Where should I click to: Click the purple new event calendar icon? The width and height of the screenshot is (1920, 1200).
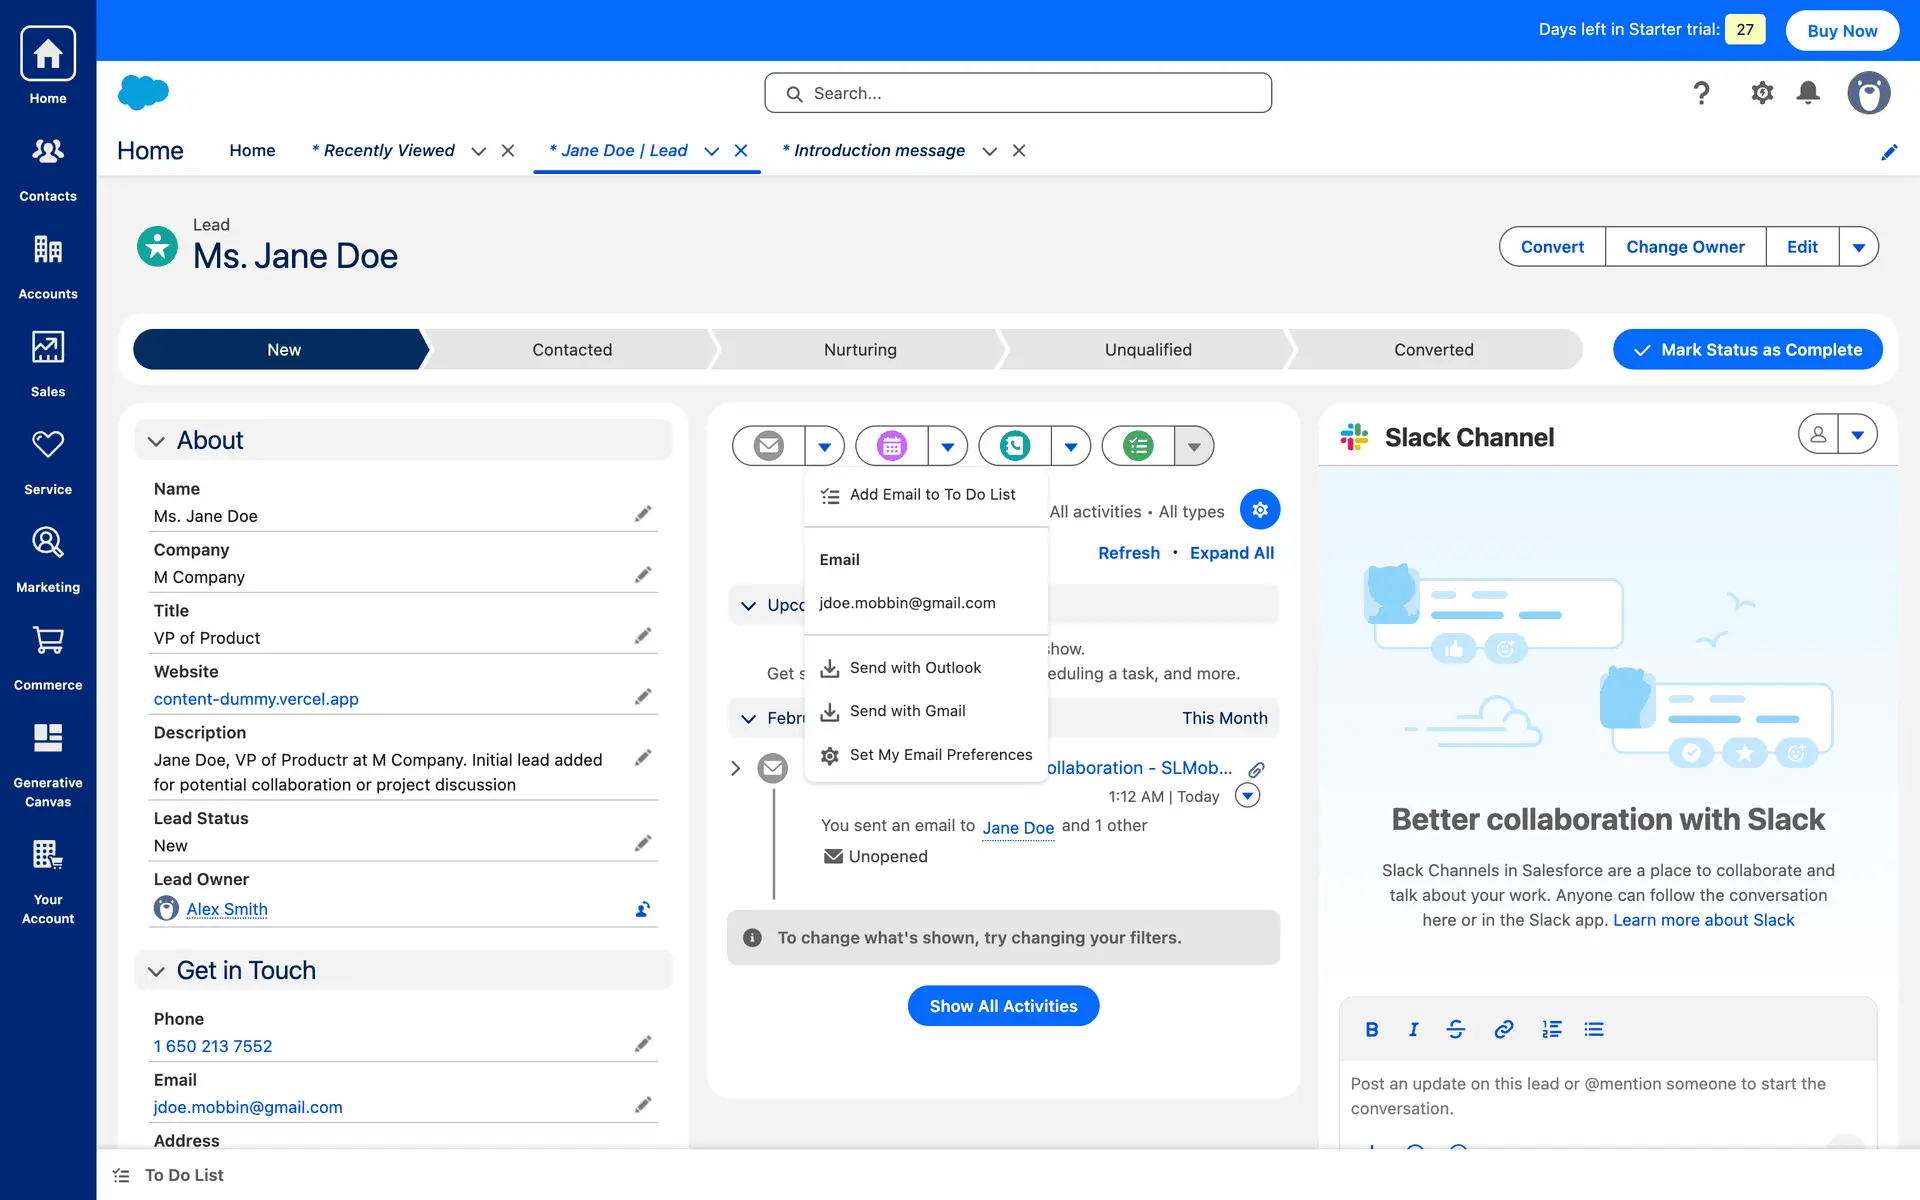[891, 446]
